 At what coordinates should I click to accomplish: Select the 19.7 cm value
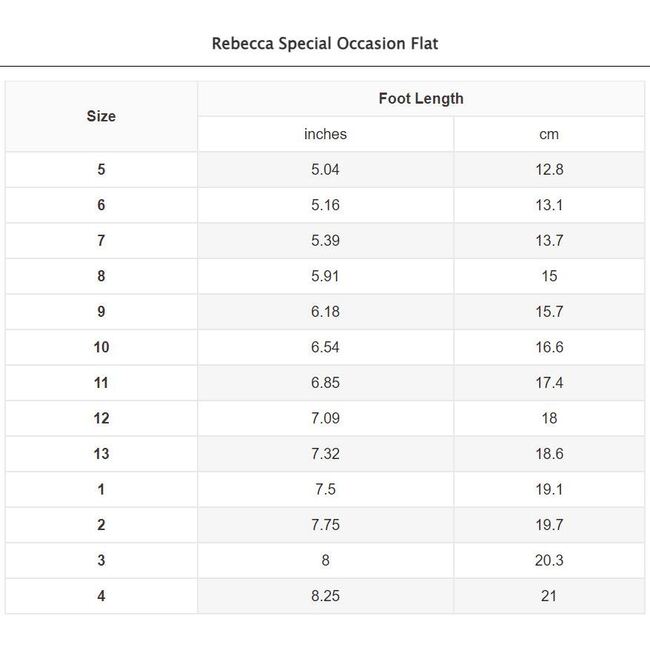point(549,525)
